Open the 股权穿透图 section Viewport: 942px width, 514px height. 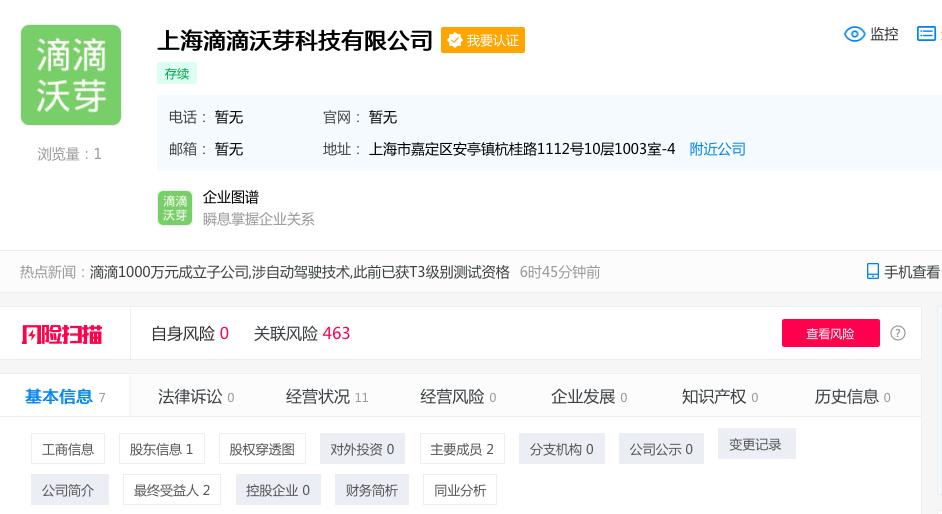[x=262, y=449]
